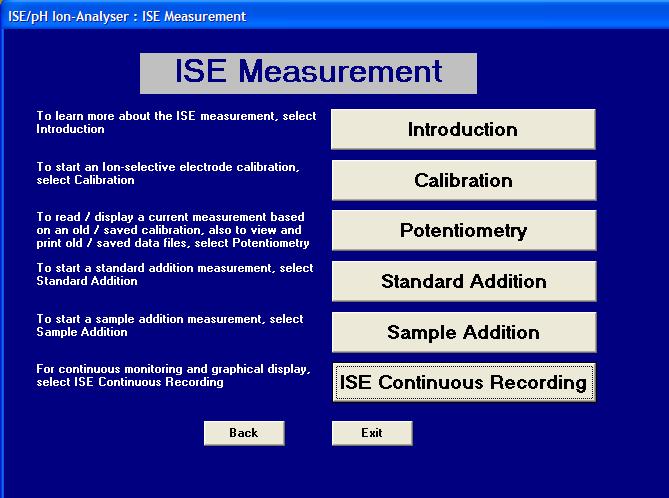Go Back to previous screen
This screenshot has width=669, height=498.
244,433
